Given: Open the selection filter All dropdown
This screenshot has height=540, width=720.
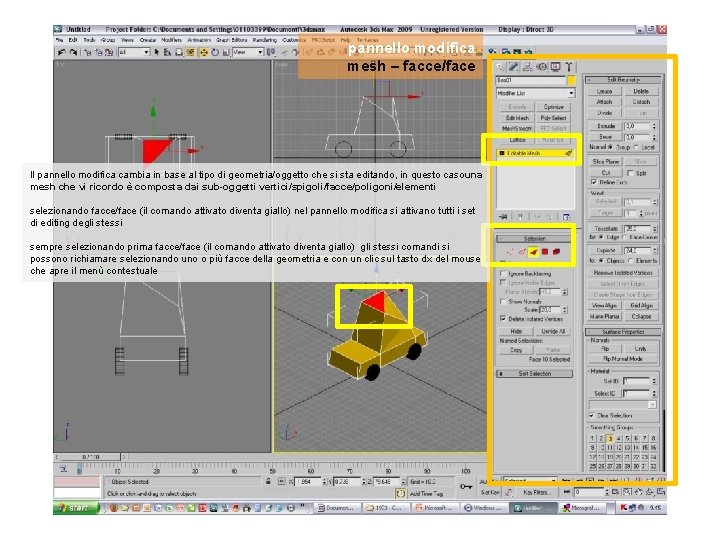Looking at the screenshot, I should click(134, 52).
